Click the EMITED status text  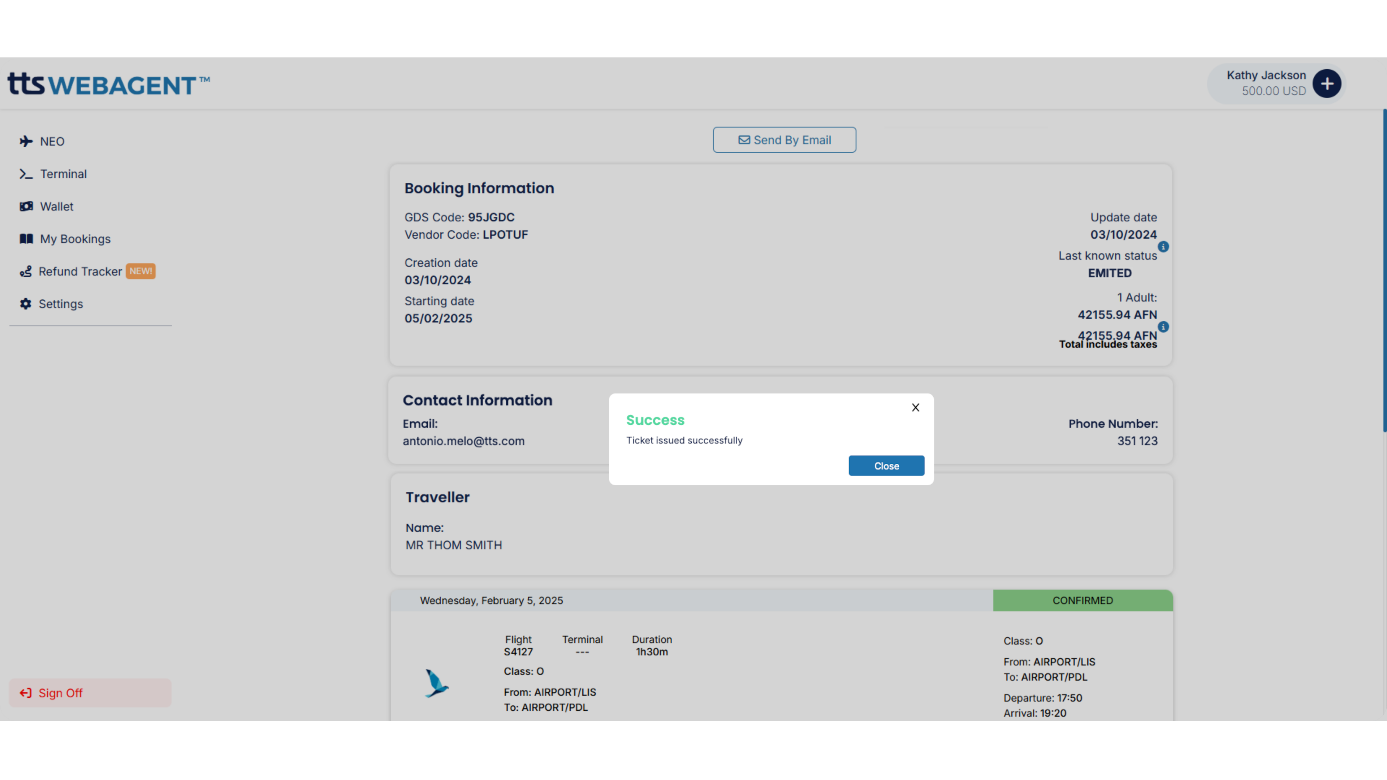1110,273
